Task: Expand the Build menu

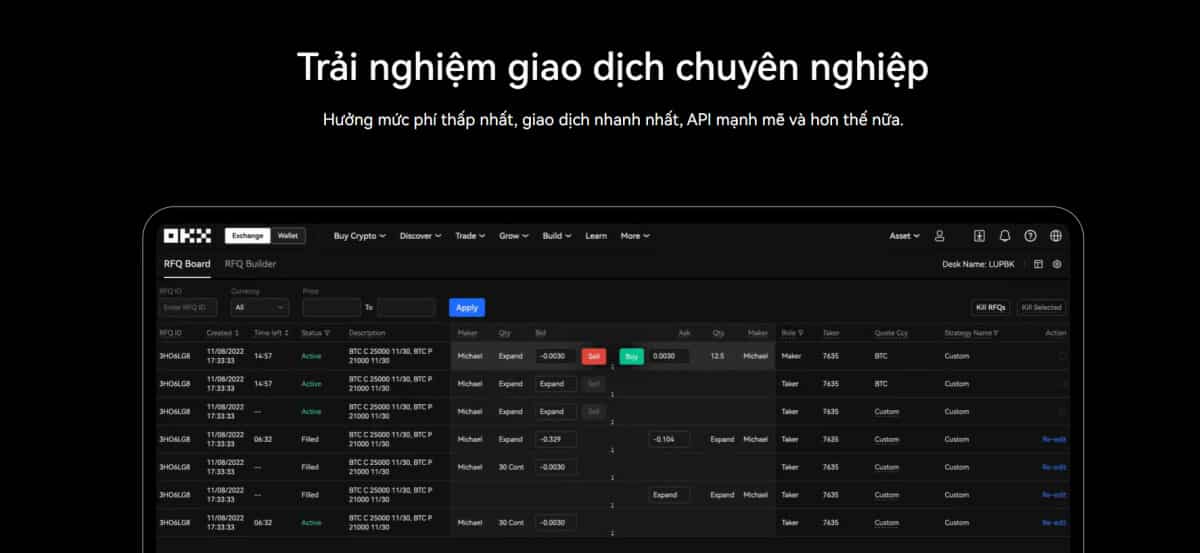Action: pyautogui.click(x=556, y=236)
